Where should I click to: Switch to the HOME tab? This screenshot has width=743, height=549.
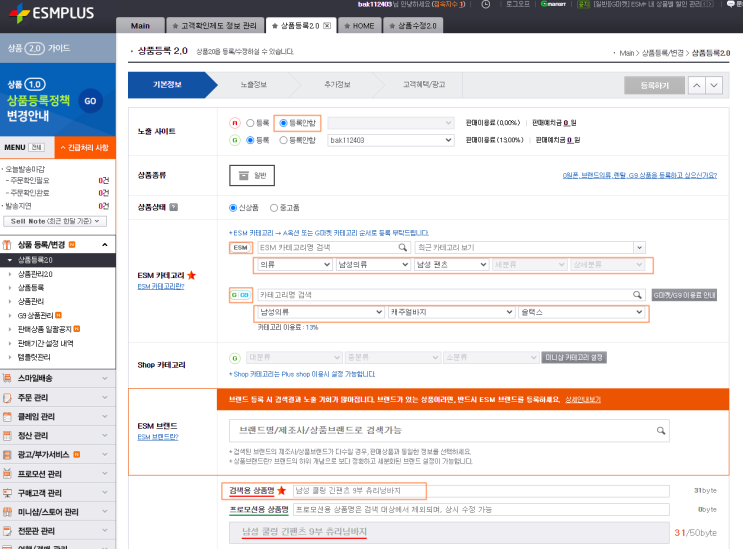(x=359, y=26)
